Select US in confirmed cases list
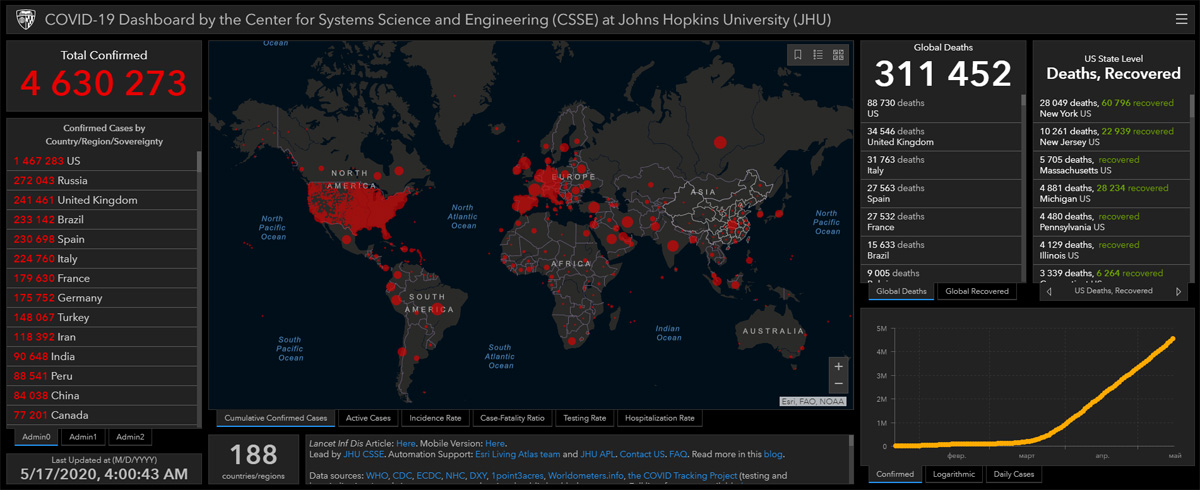 point(103,161)
